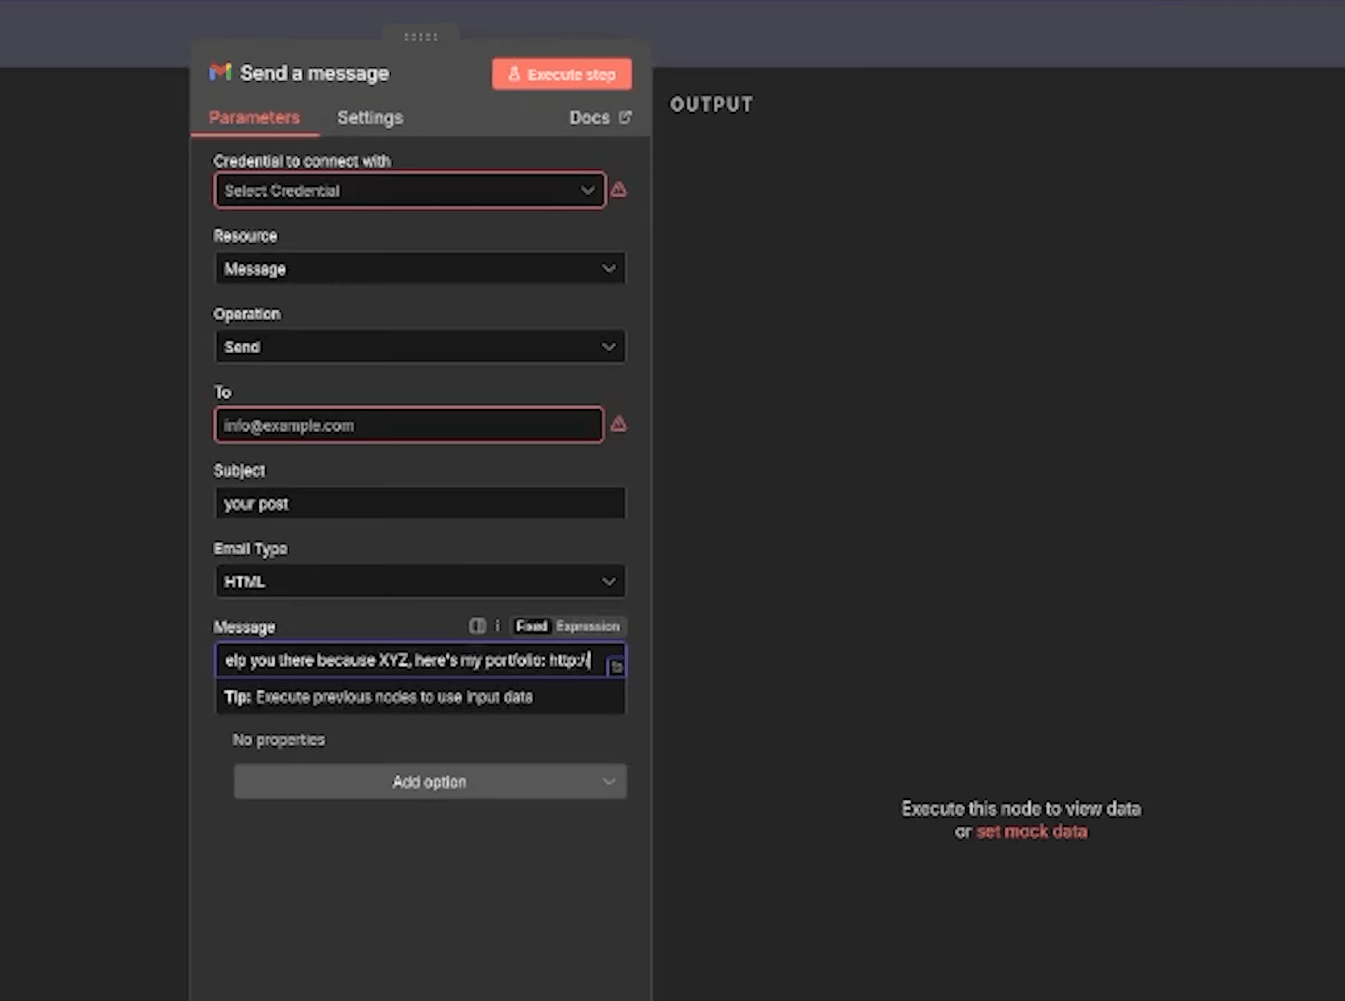
Task: Open the Email Type dropdown set to HTML
Action: click(420, 581)
